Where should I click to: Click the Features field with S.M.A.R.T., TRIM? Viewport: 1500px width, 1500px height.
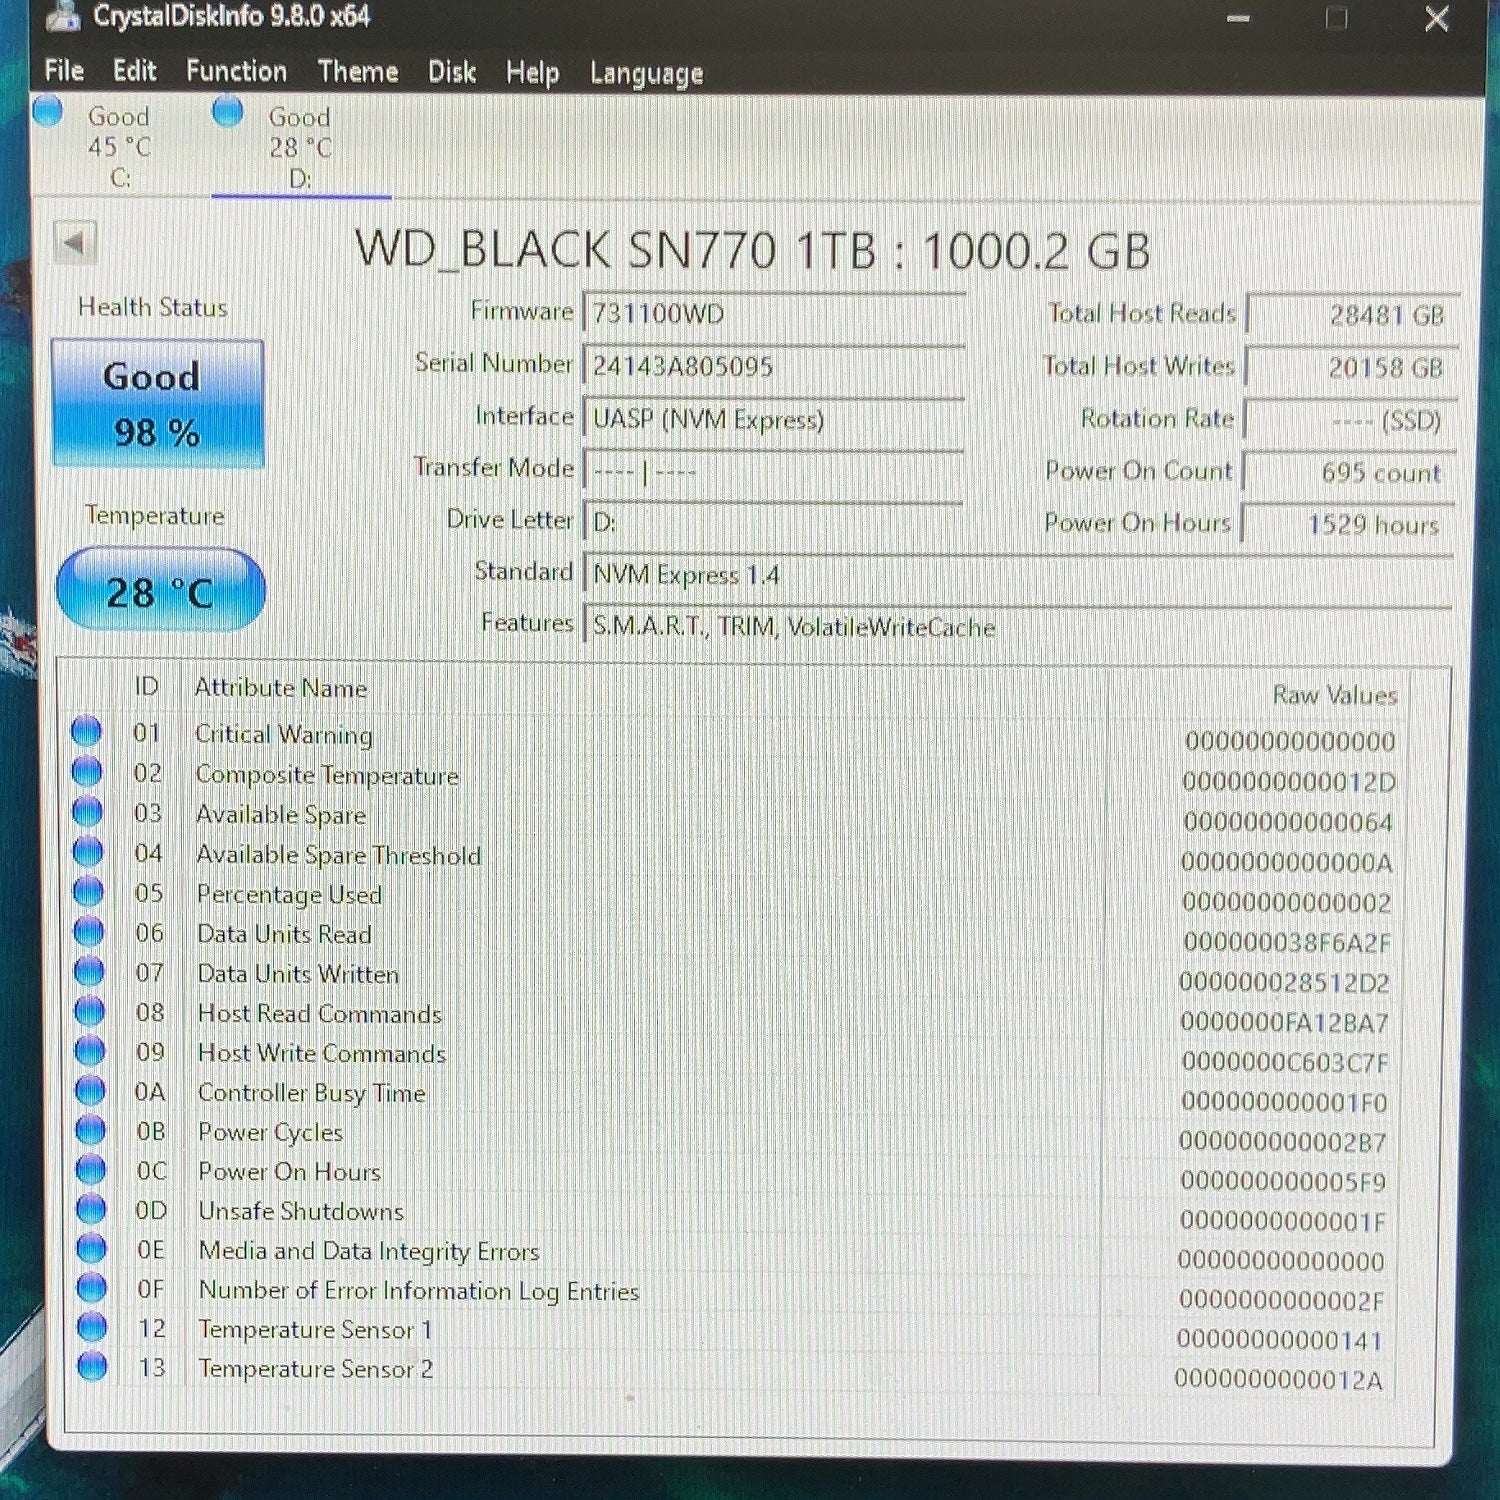click(1018, 627)
